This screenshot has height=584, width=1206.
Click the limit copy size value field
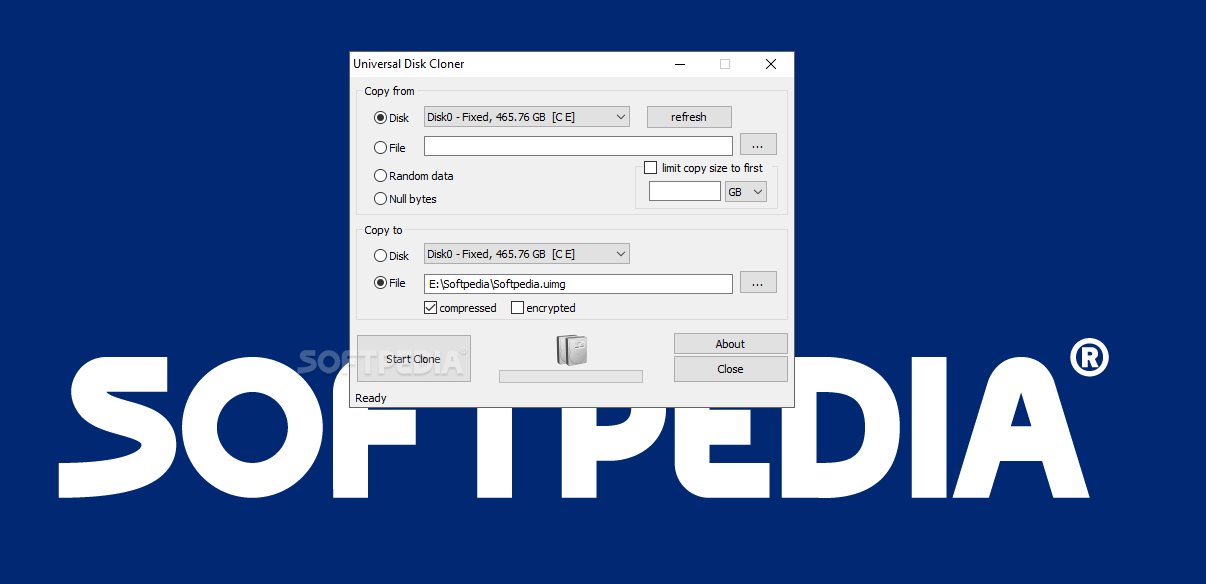(685, 191)
